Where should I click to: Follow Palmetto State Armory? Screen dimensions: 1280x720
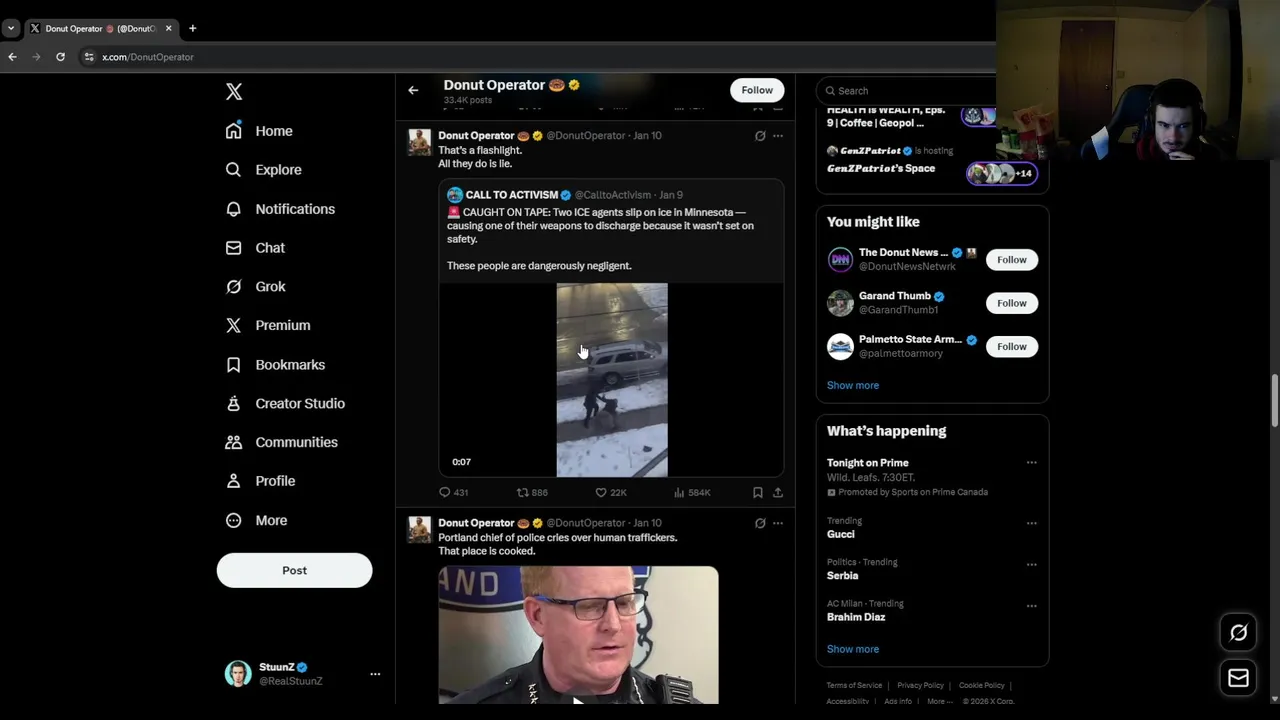point(1011,347)
